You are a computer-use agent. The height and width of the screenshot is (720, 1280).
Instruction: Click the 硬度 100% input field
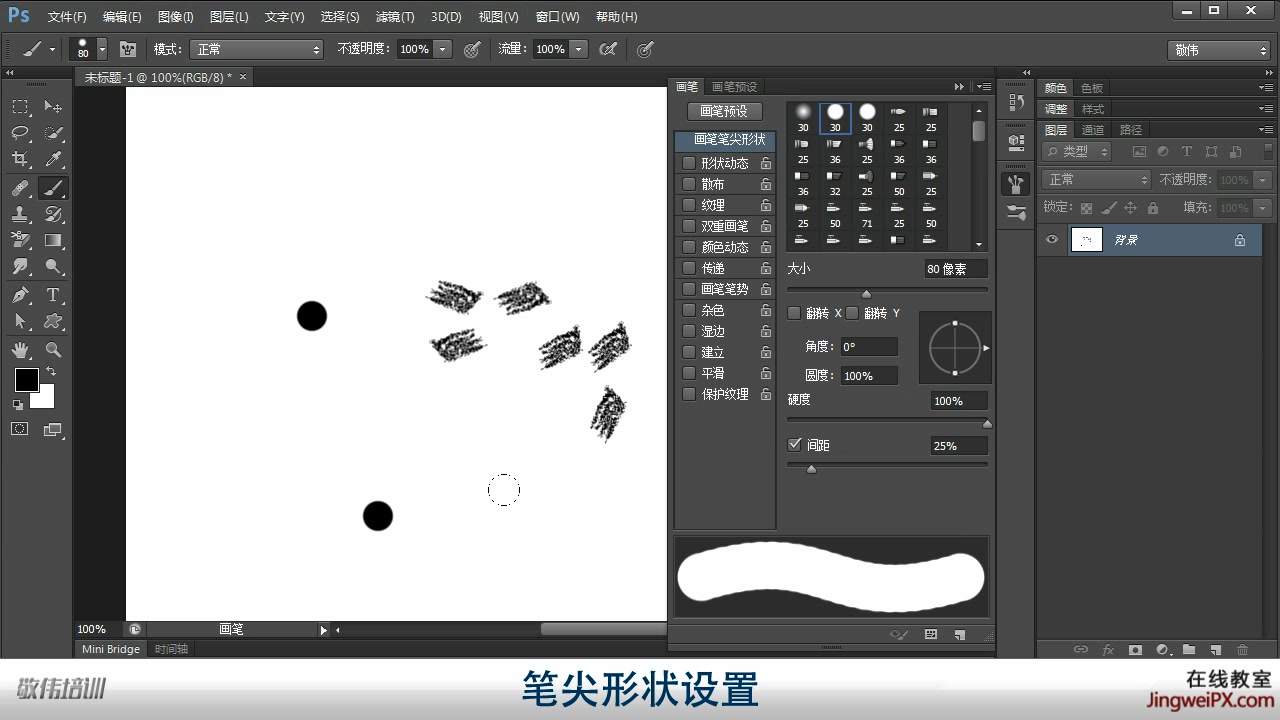[x=958, y=401]
